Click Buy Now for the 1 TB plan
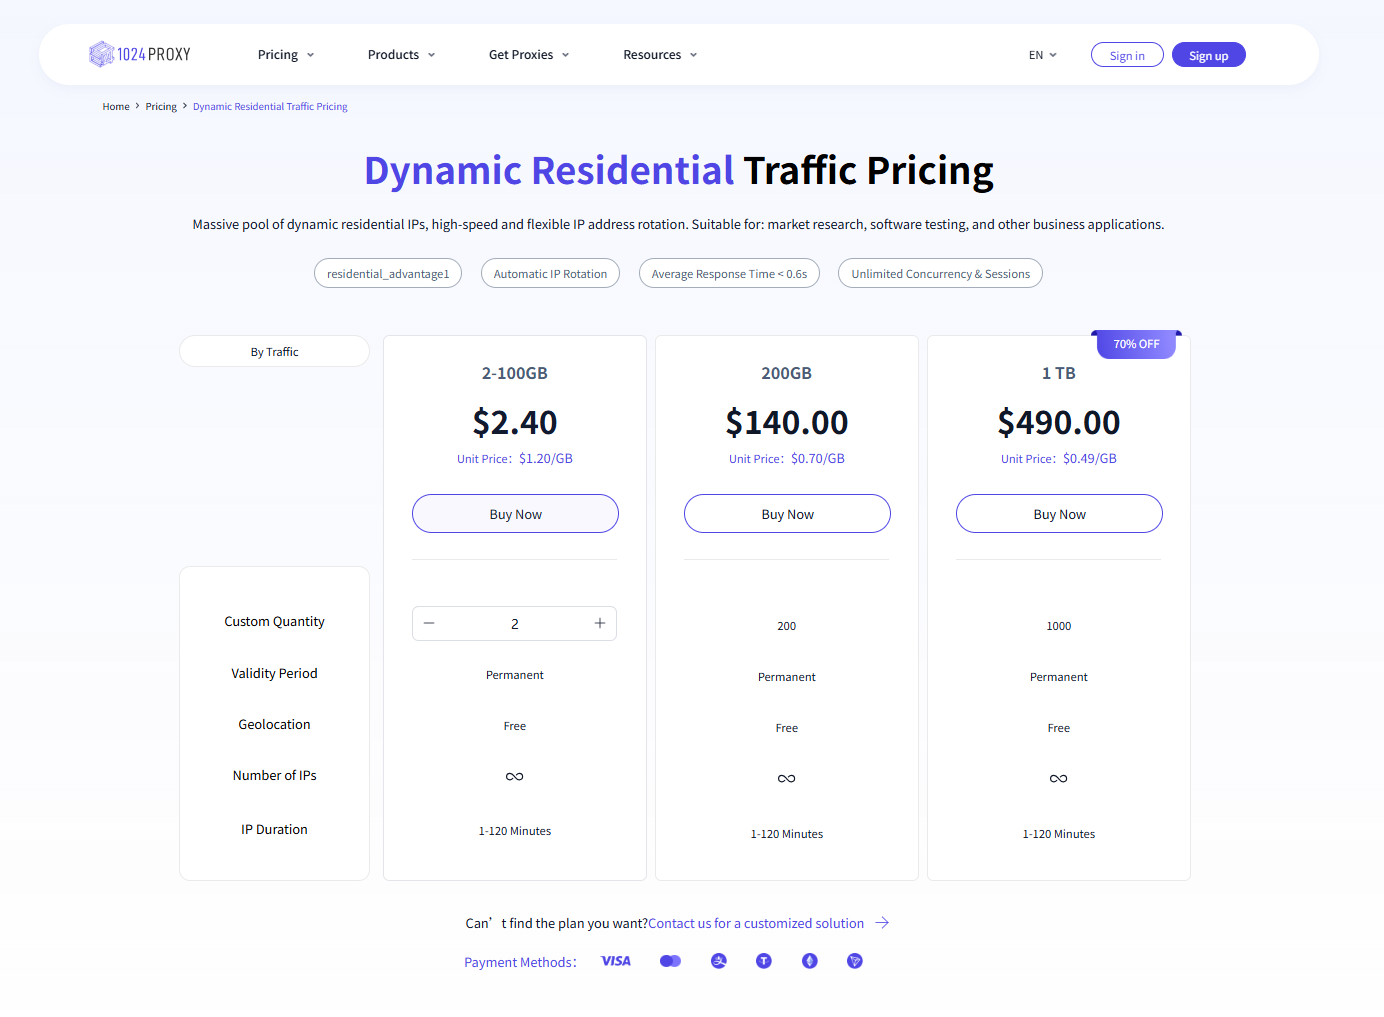This screenshot has height=1017, width=1384. coord(1059,514)
